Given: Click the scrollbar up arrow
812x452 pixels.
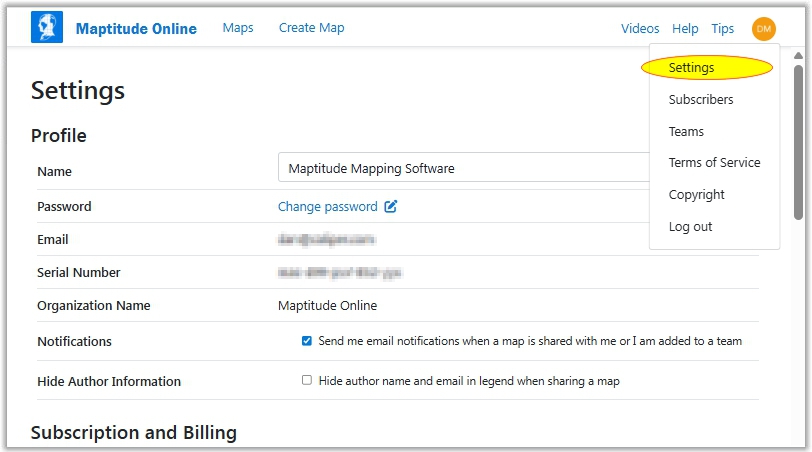Looking at the screenshot, I should click(x=799, y=55).
